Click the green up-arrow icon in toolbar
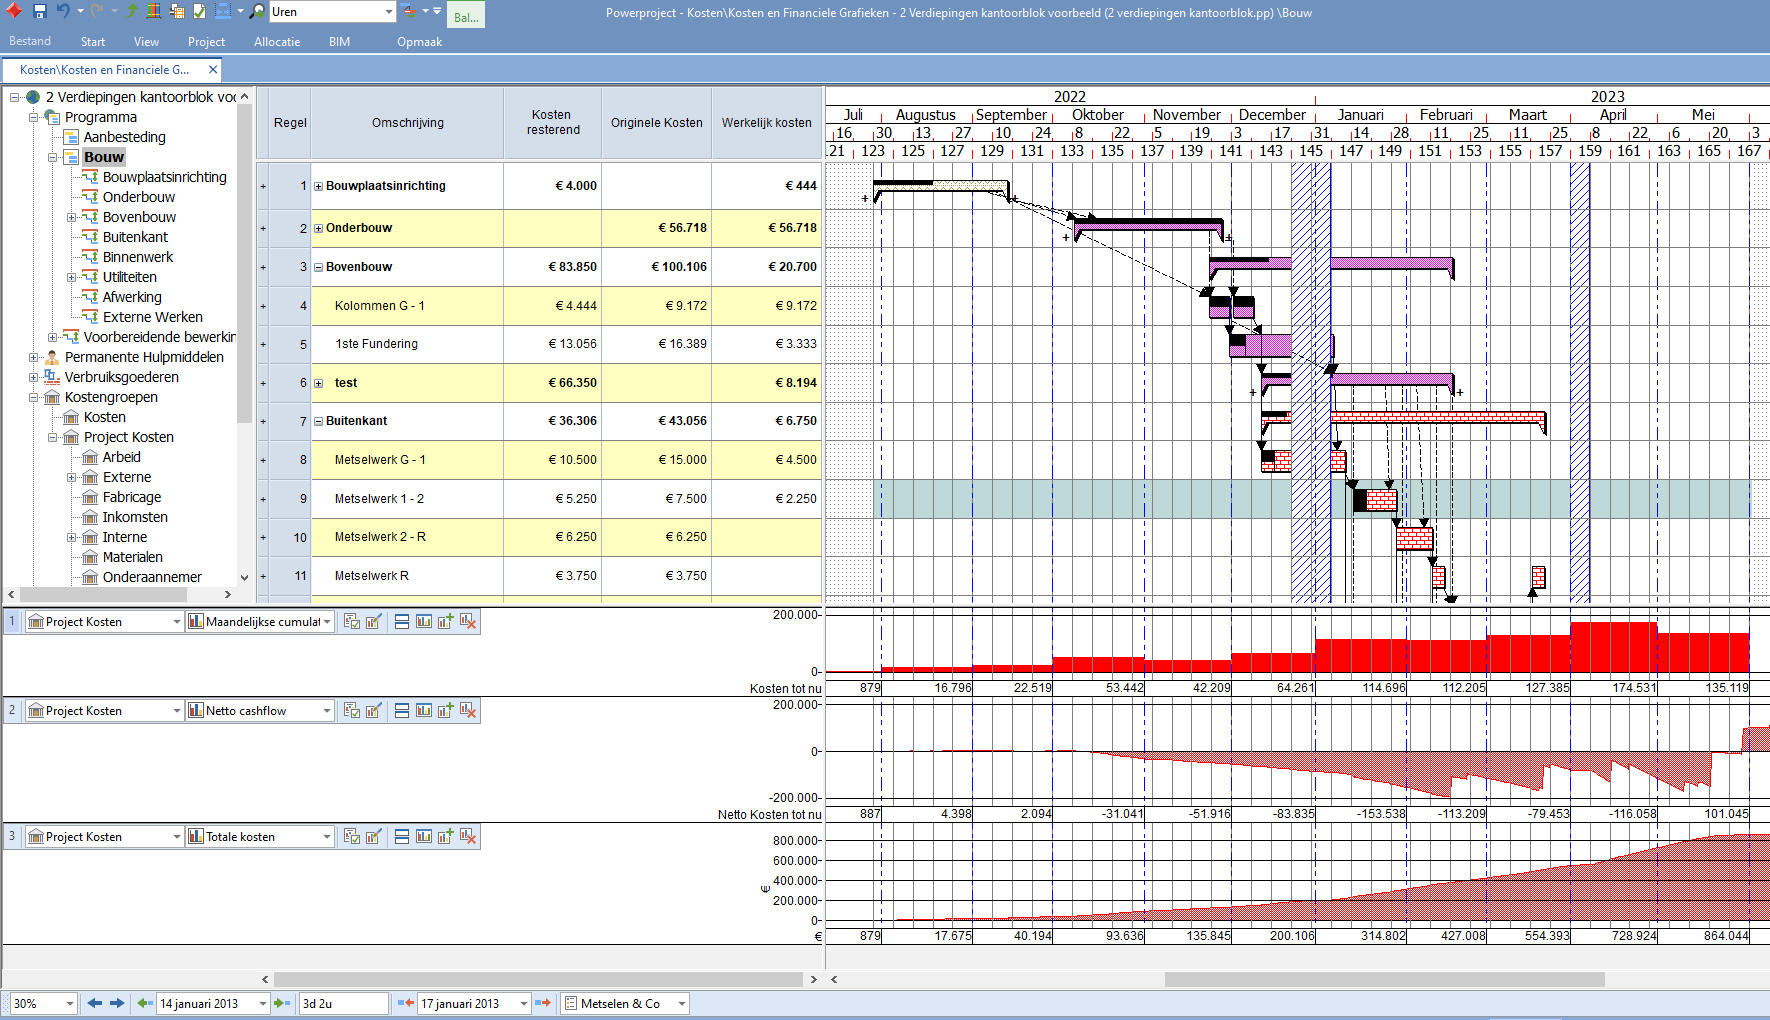1770x1020 pixels. (x=131, y=11)
